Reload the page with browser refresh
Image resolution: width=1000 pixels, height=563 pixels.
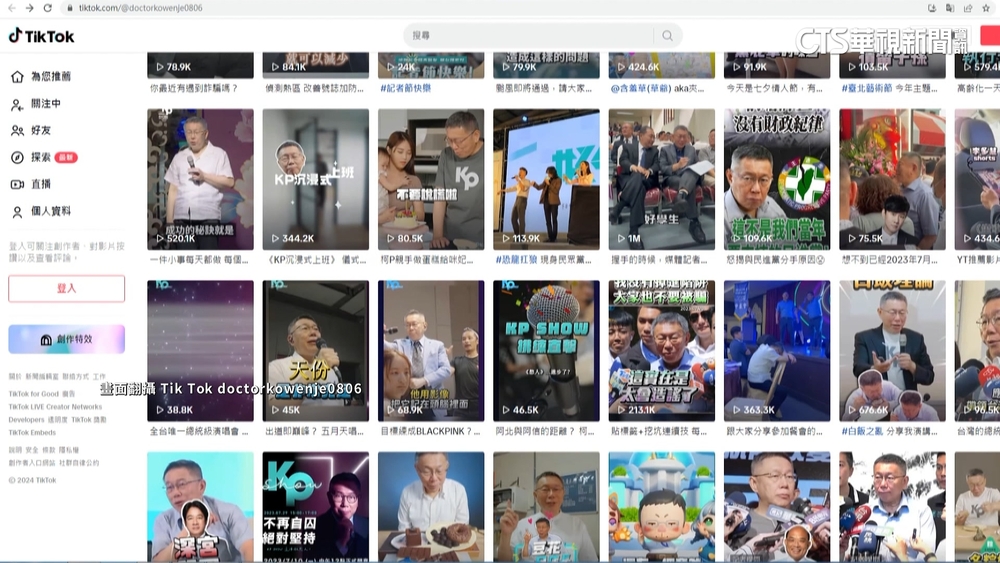point(47,8)
